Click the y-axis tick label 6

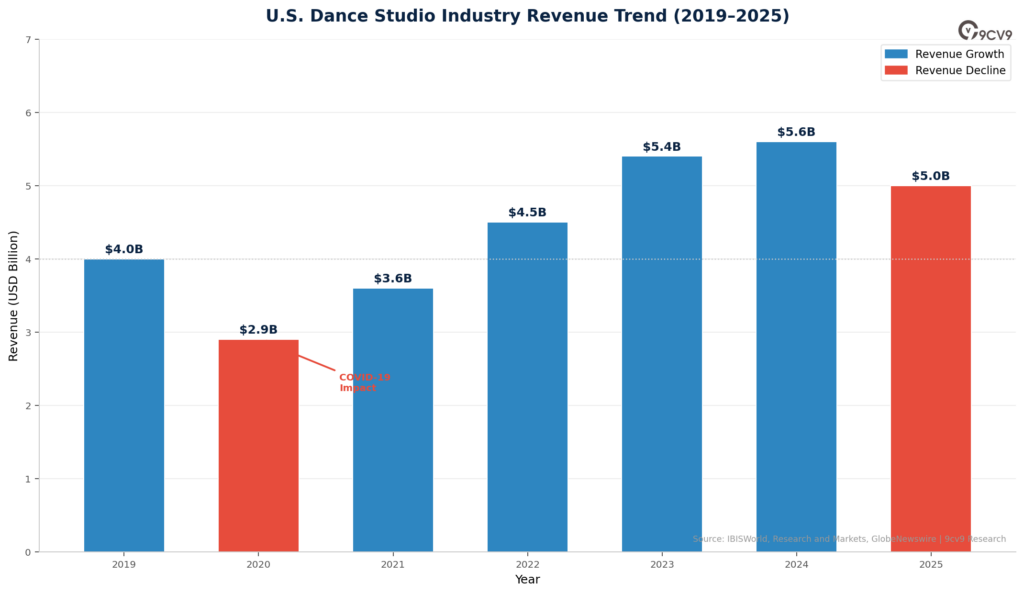28,113
